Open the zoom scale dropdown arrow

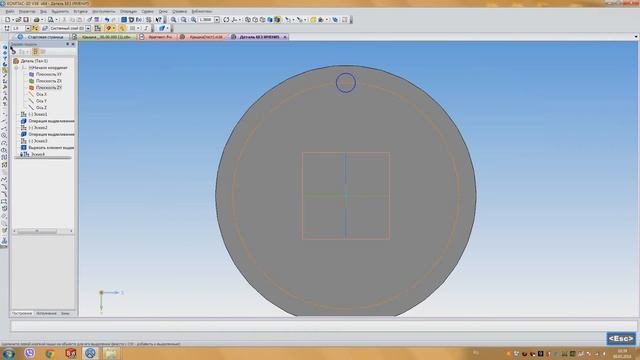coord(217,20)
